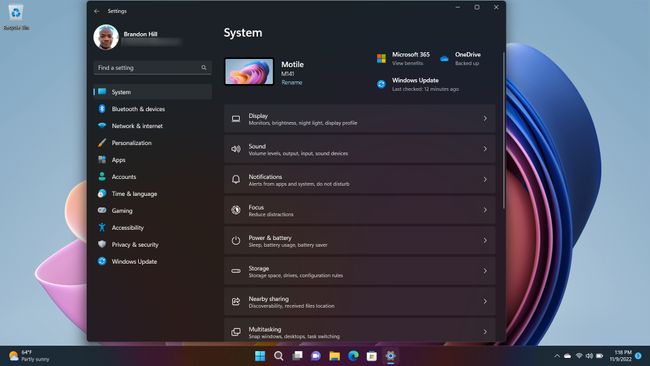Image resolution: width=650 pixels, height=366 pixels.
Task: Click Brandon Hill's profile picture
Action: (x=106, y=37)
